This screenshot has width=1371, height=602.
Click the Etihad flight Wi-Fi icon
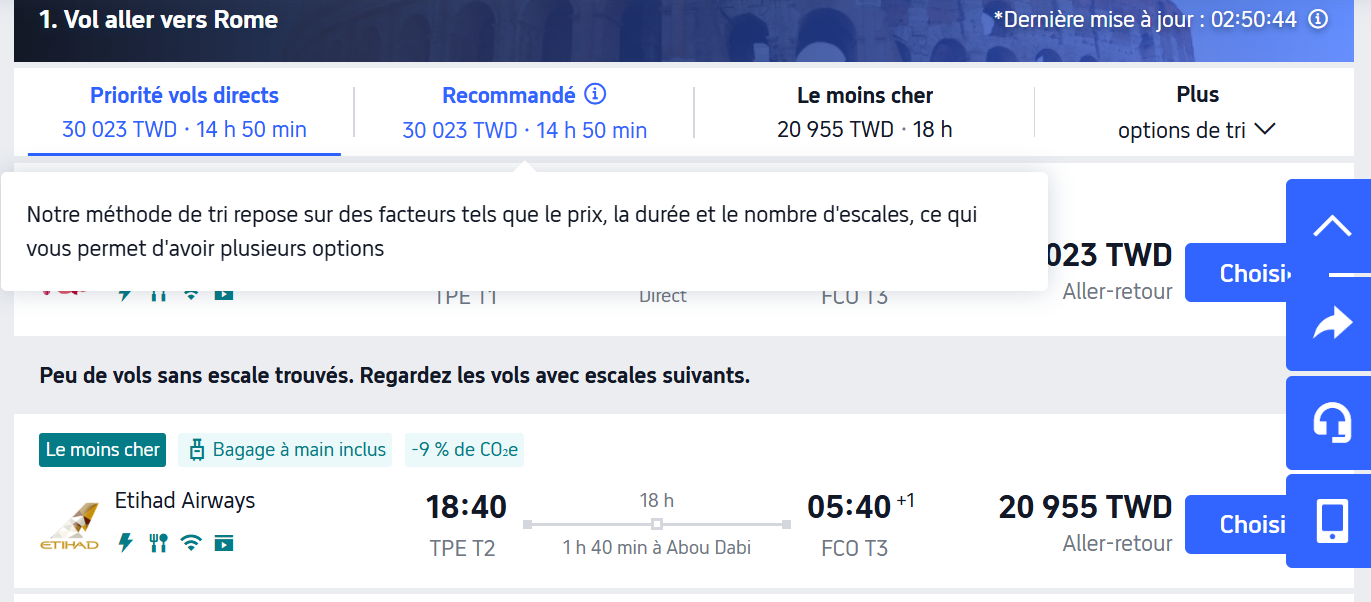click(x=190, y=543)
